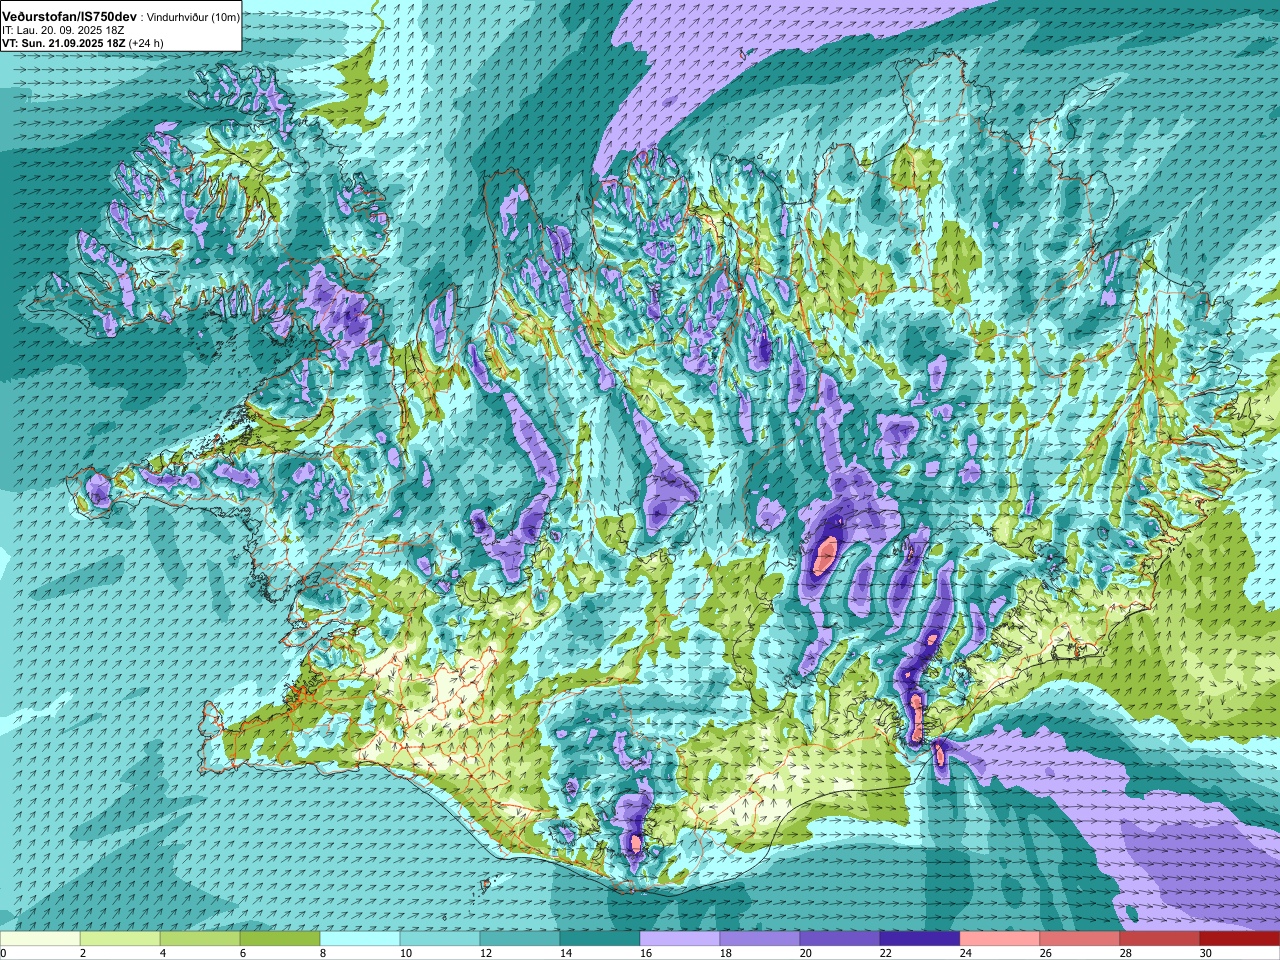Click the 10–12 light turquoise legend swatch

440,939
